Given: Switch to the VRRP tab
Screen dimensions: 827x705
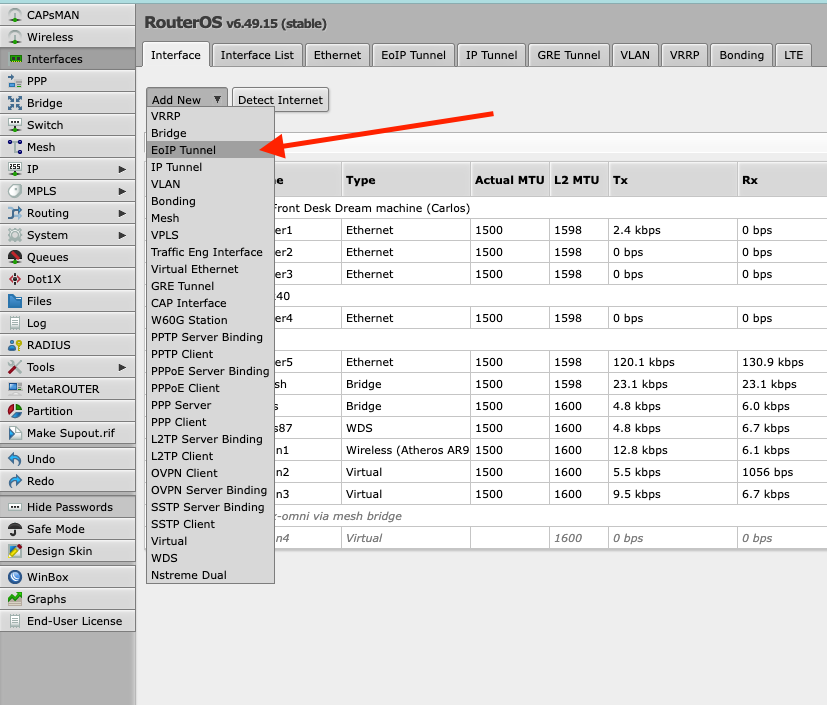Looking at the screenshot, I should click(685, 55).
